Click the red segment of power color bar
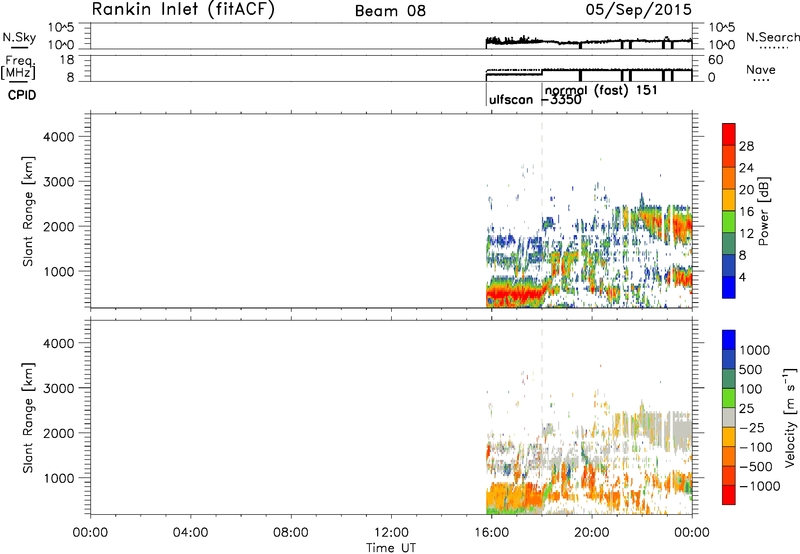This screenshot has height=554, width=800. click(729, 135)
